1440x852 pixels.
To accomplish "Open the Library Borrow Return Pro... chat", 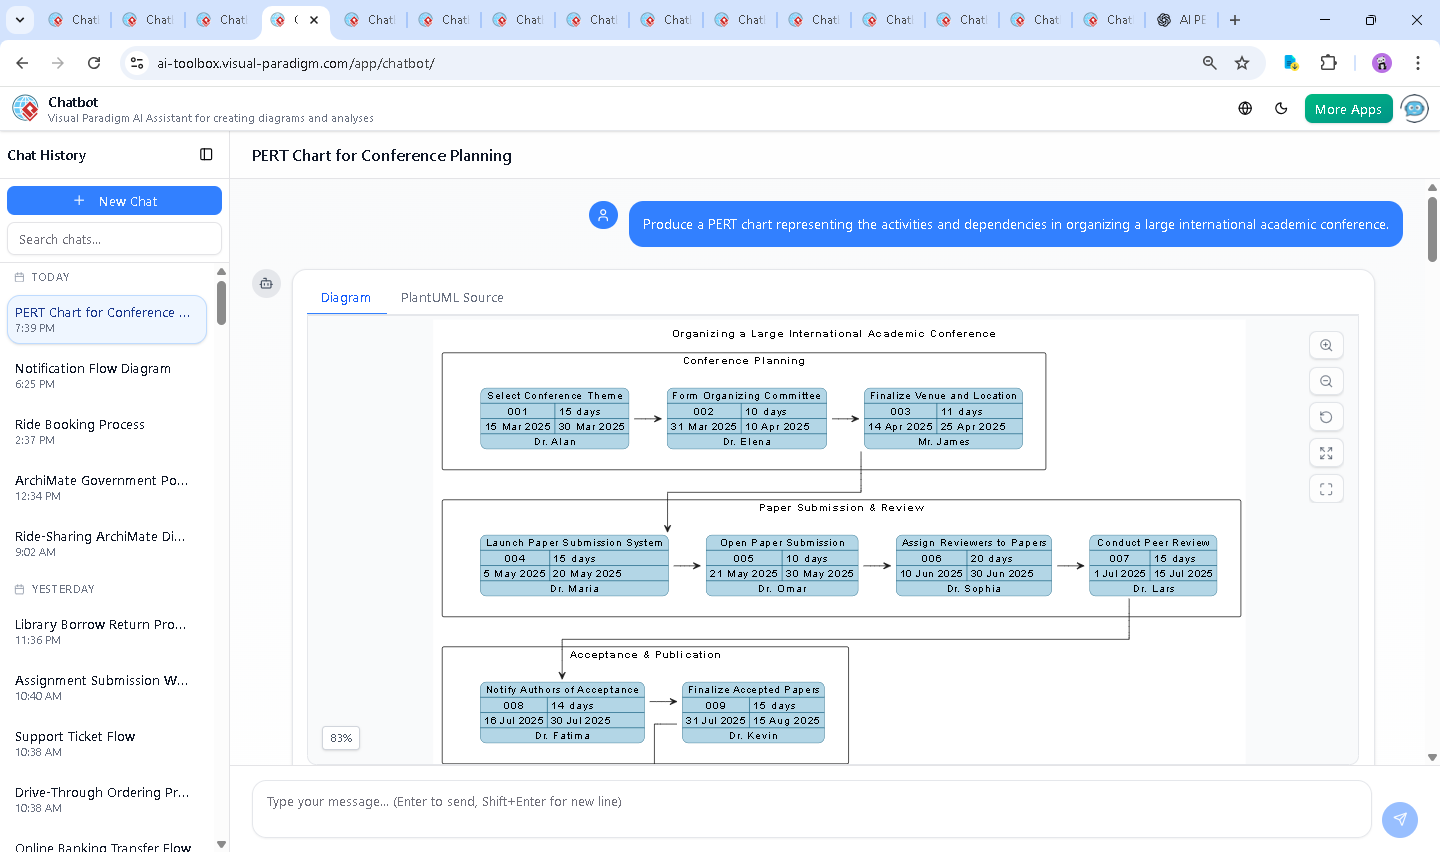I will click(x=107, y=631).
